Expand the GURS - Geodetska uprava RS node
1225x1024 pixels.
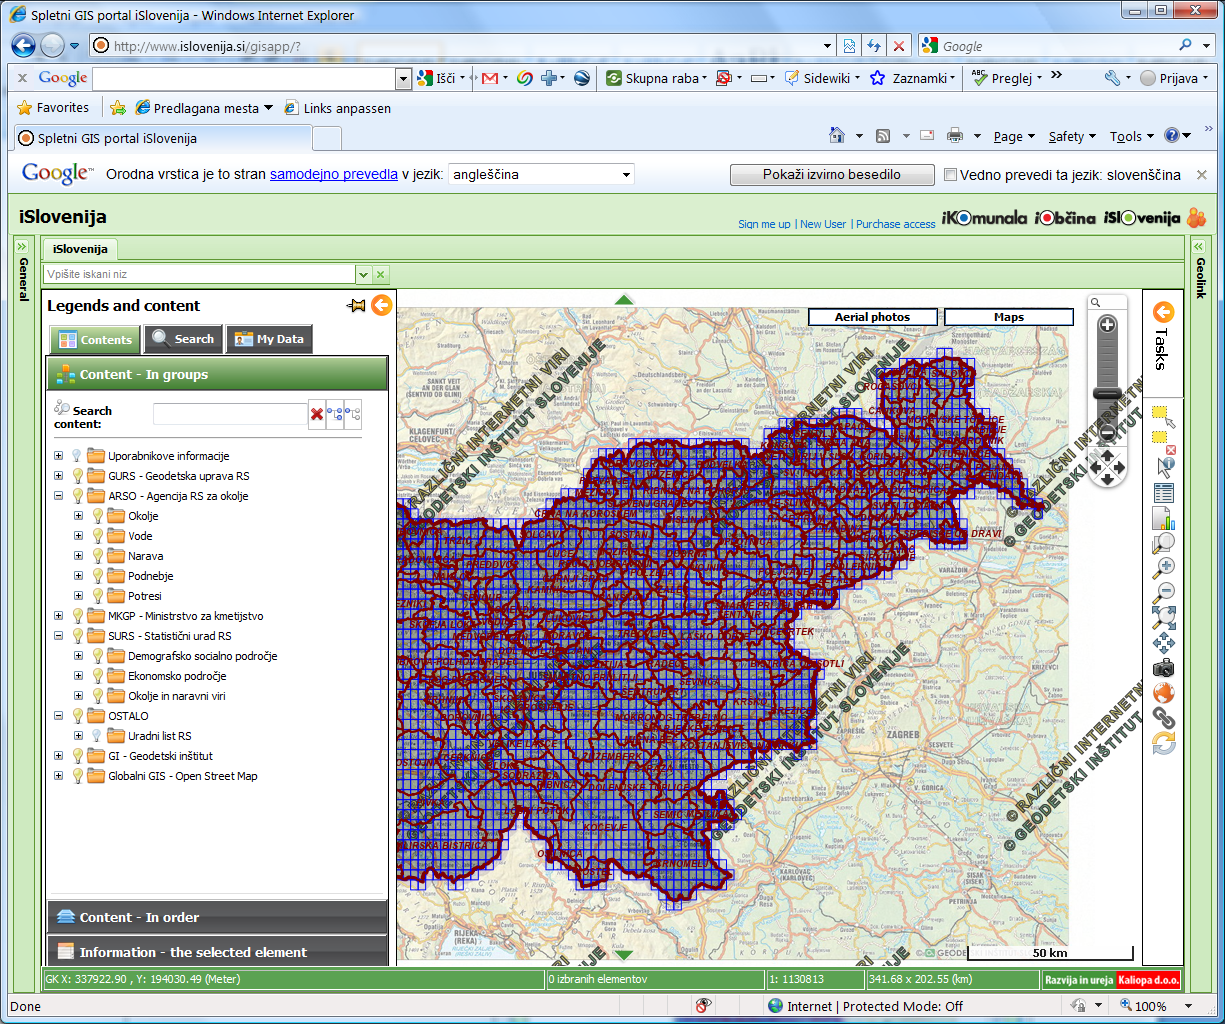click(x=58, y=476)
